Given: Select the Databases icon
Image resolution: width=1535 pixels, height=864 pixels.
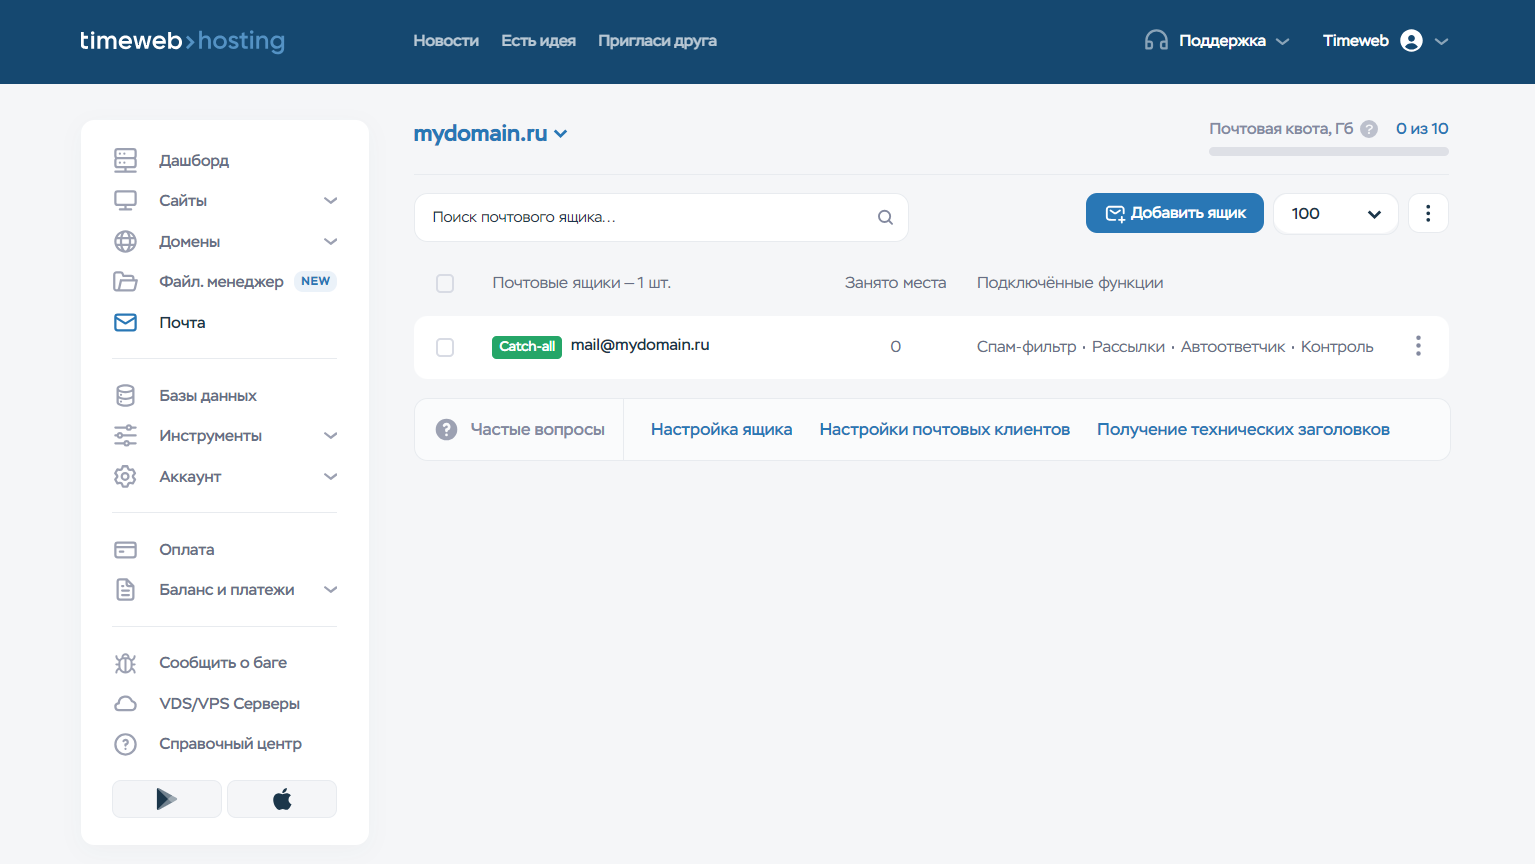Looking at the screenshot, I should coord(125,396).
